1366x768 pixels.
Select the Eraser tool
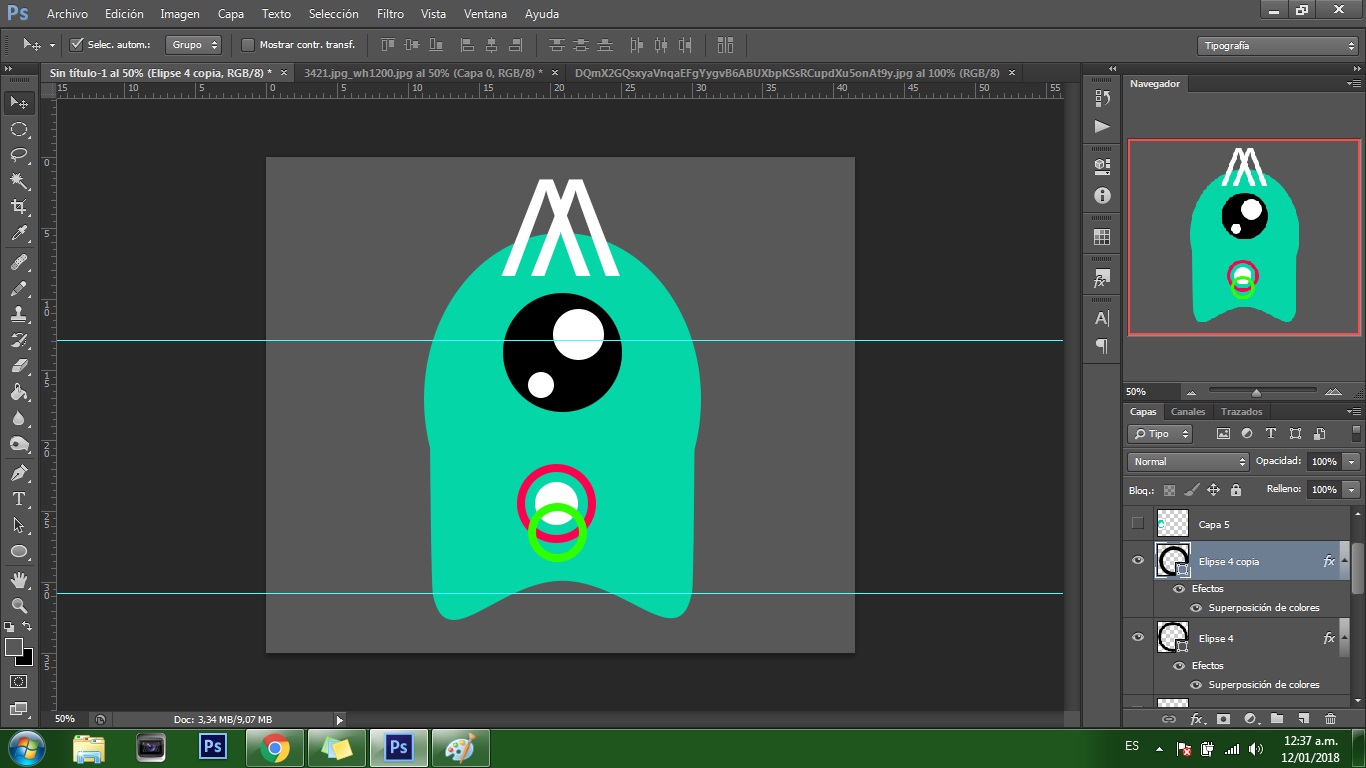[x=19, y=366]
